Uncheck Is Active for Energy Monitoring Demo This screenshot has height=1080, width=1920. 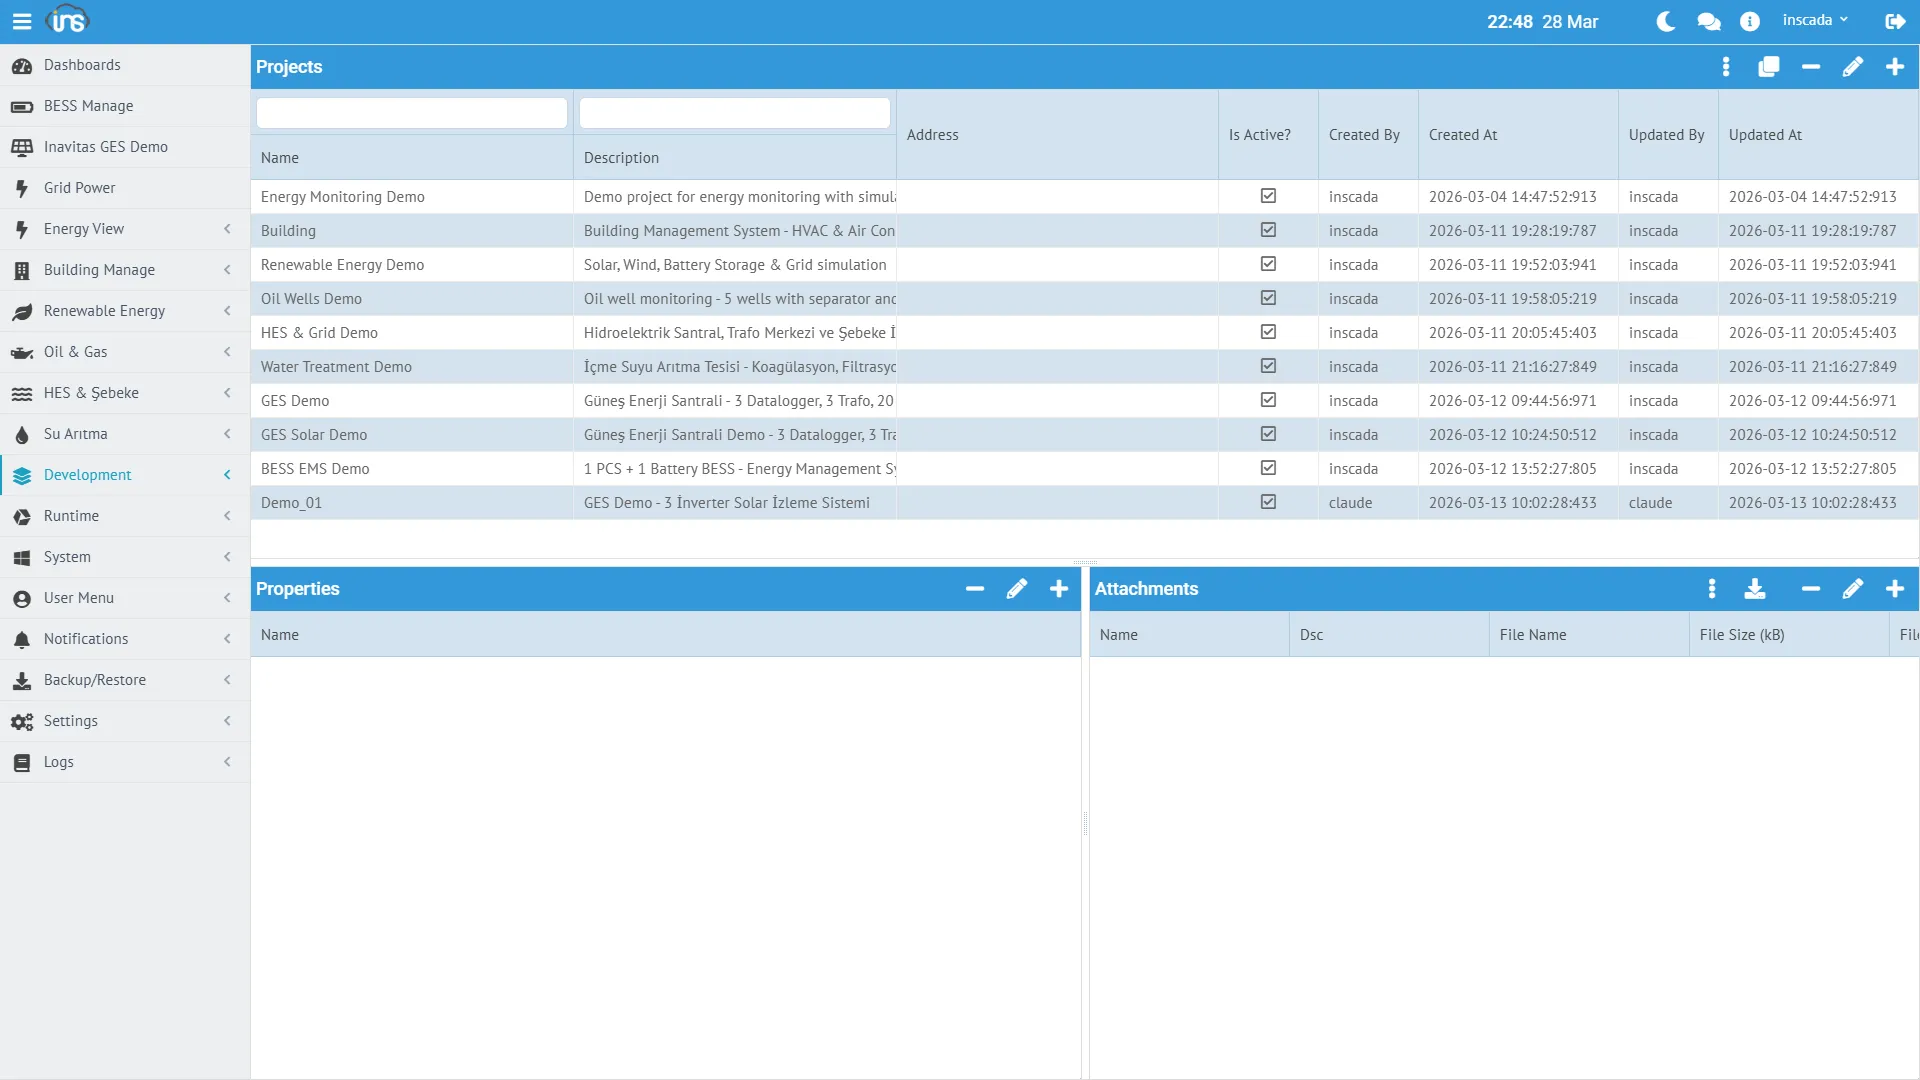tap(1268, 196)
